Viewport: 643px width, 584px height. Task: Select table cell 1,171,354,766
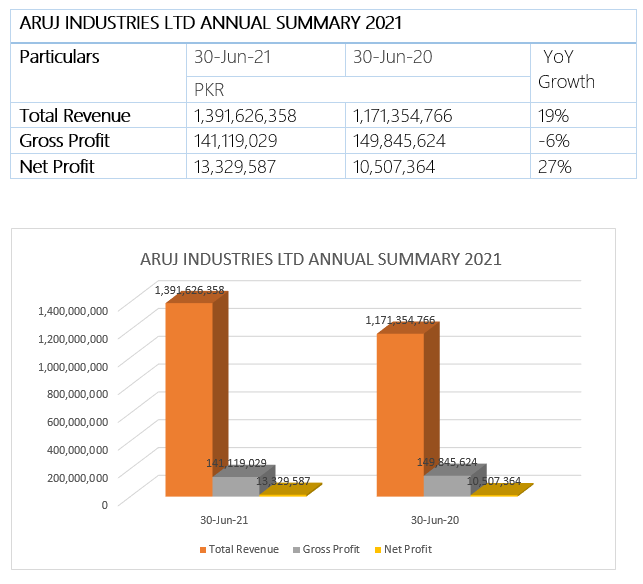[438, 115]
